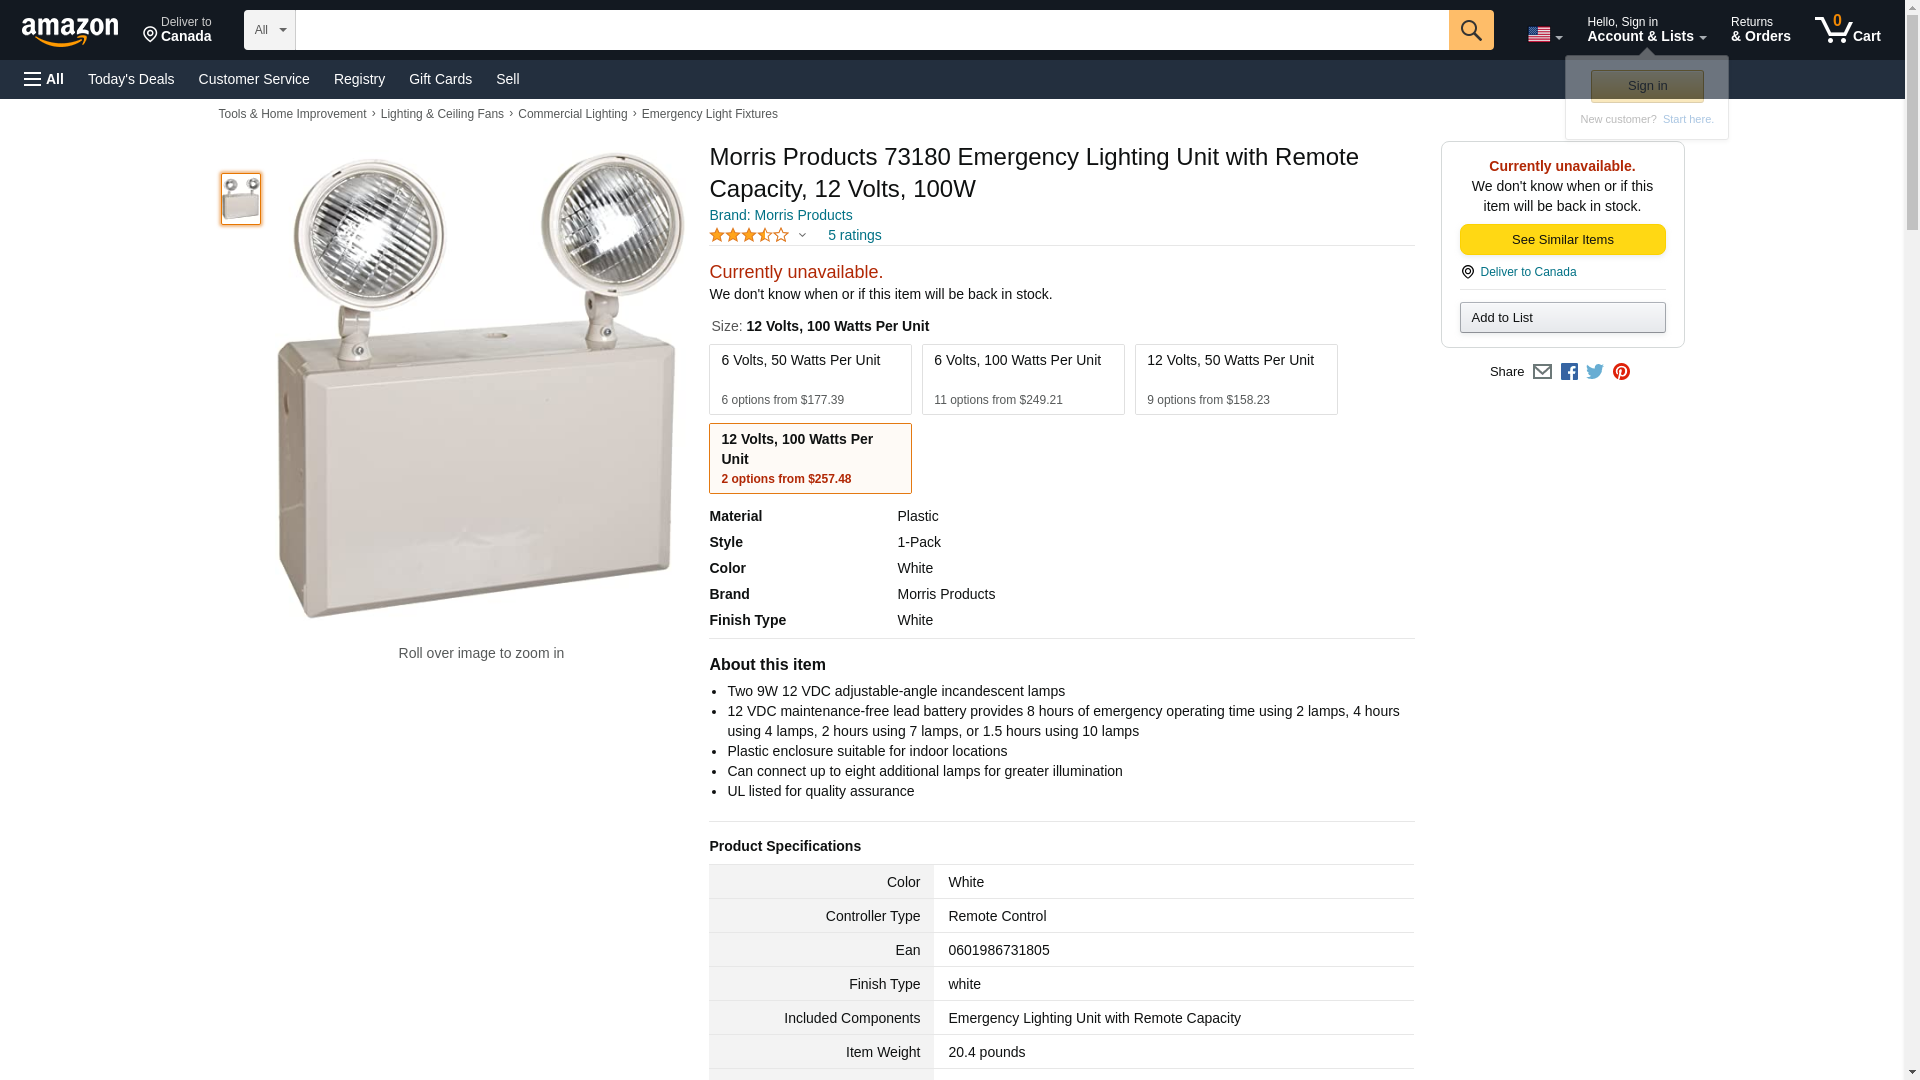The image size is (1920, 1080).
Task: Share on Twitter icon
Action: click(1595, 372)
